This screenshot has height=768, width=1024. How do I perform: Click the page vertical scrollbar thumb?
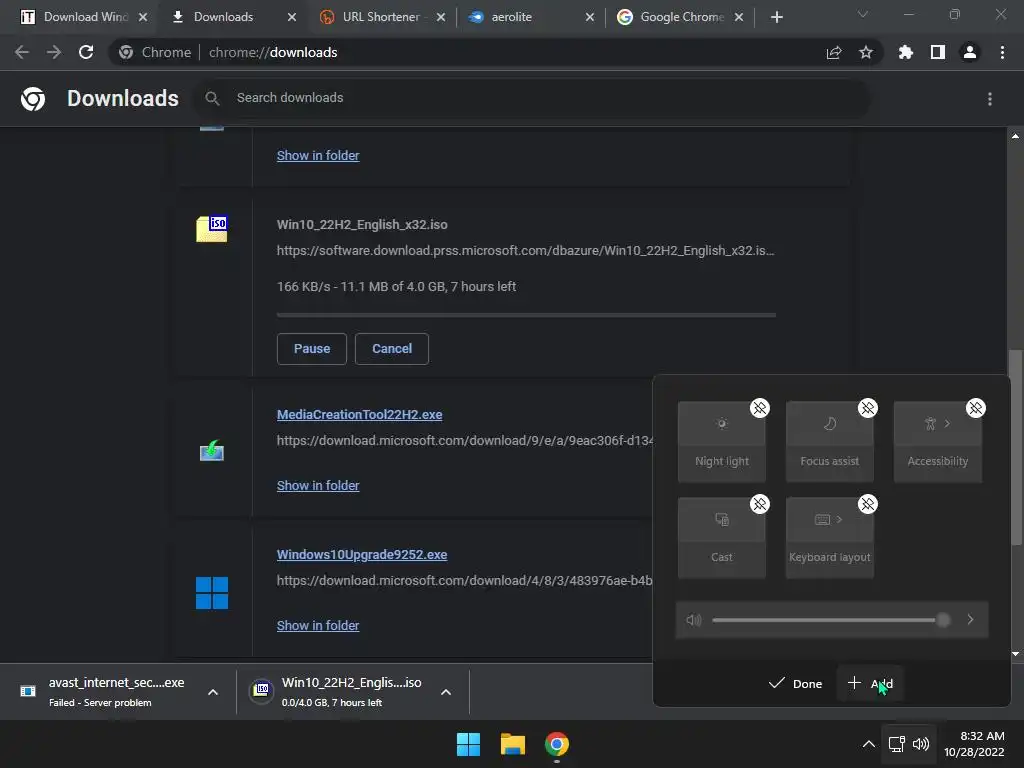(1016, 448)
